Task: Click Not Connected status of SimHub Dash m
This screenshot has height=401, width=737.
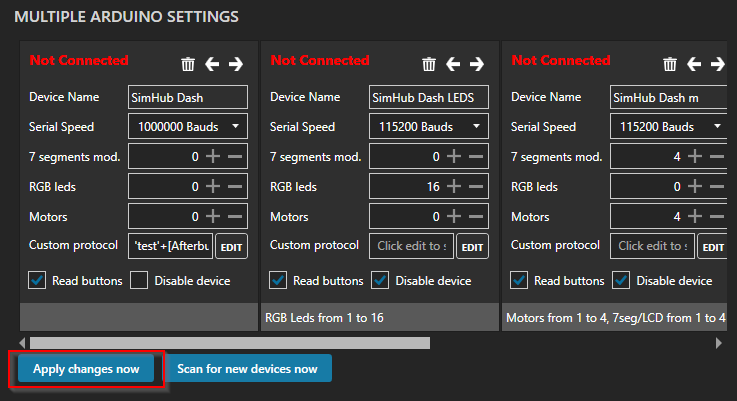Action: (561, 60)
